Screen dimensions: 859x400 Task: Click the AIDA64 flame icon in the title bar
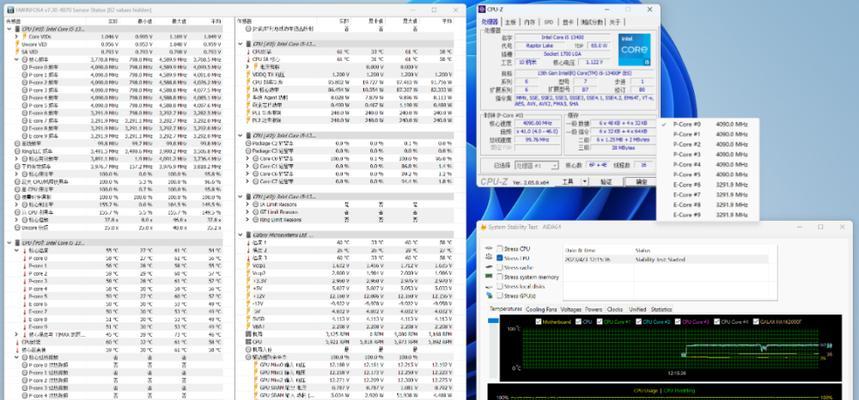483,227
